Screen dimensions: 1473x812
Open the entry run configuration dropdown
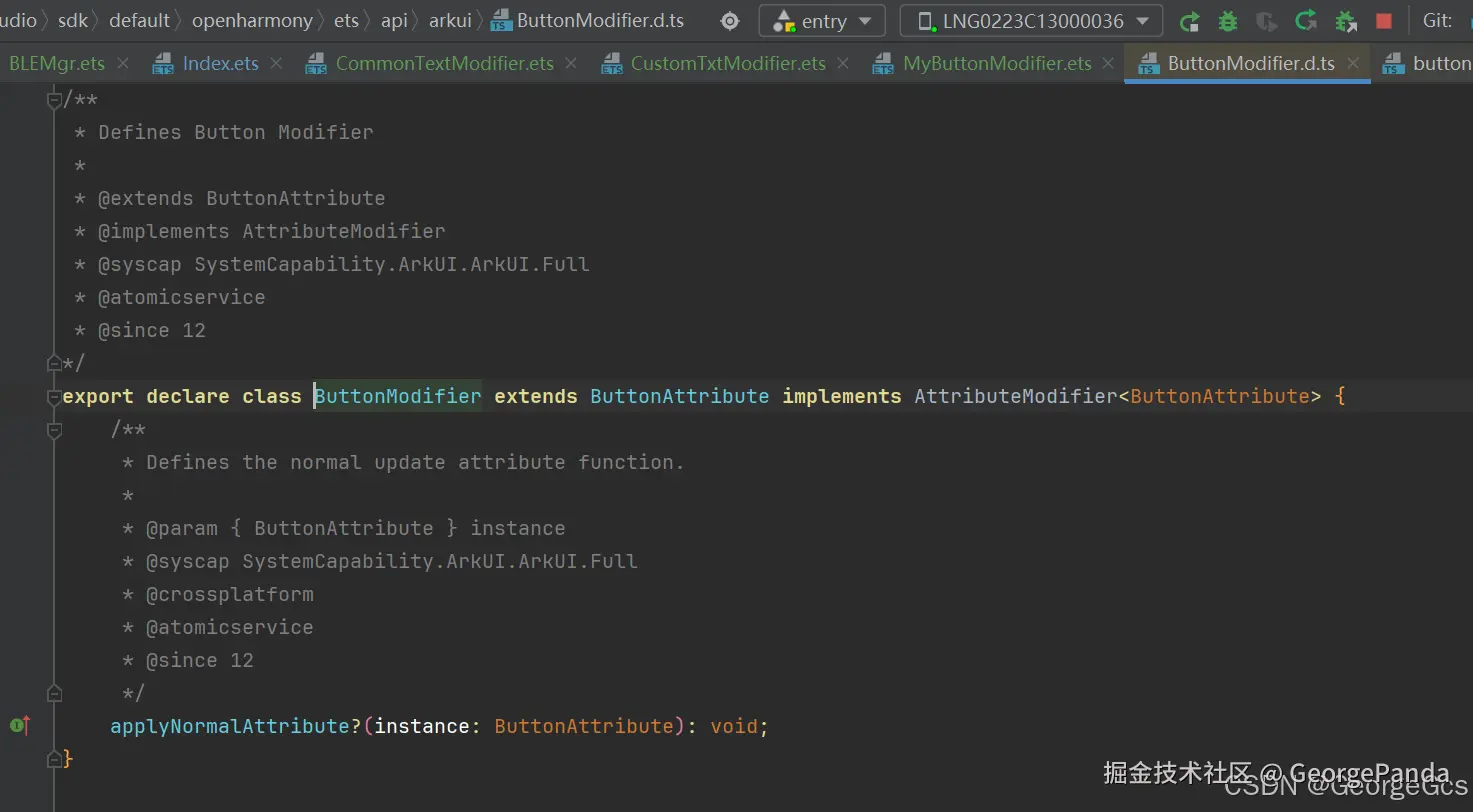822,21
